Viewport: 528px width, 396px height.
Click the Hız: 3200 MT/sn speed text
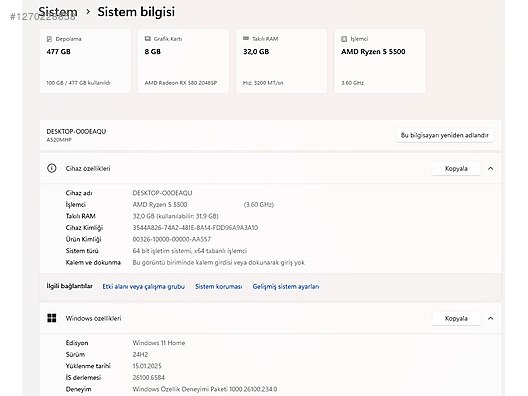[263, 83]
